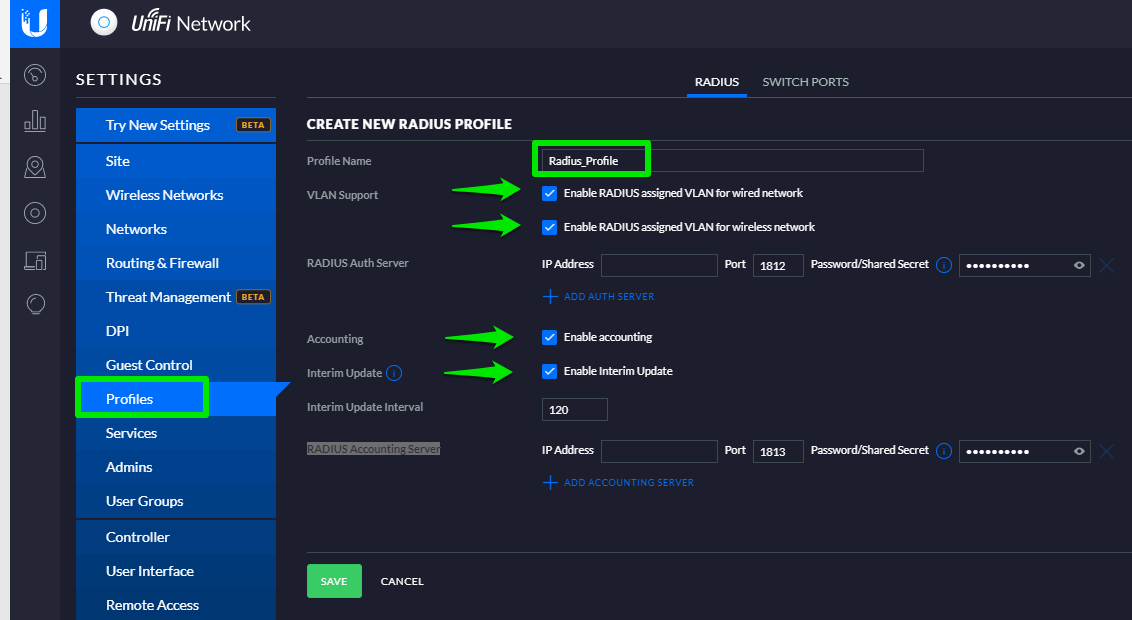The height and width of the screenshot is (620, 1132).
Task: Click the Interim Update info icon
Action: pyautogui.click(x=394, y=373)
